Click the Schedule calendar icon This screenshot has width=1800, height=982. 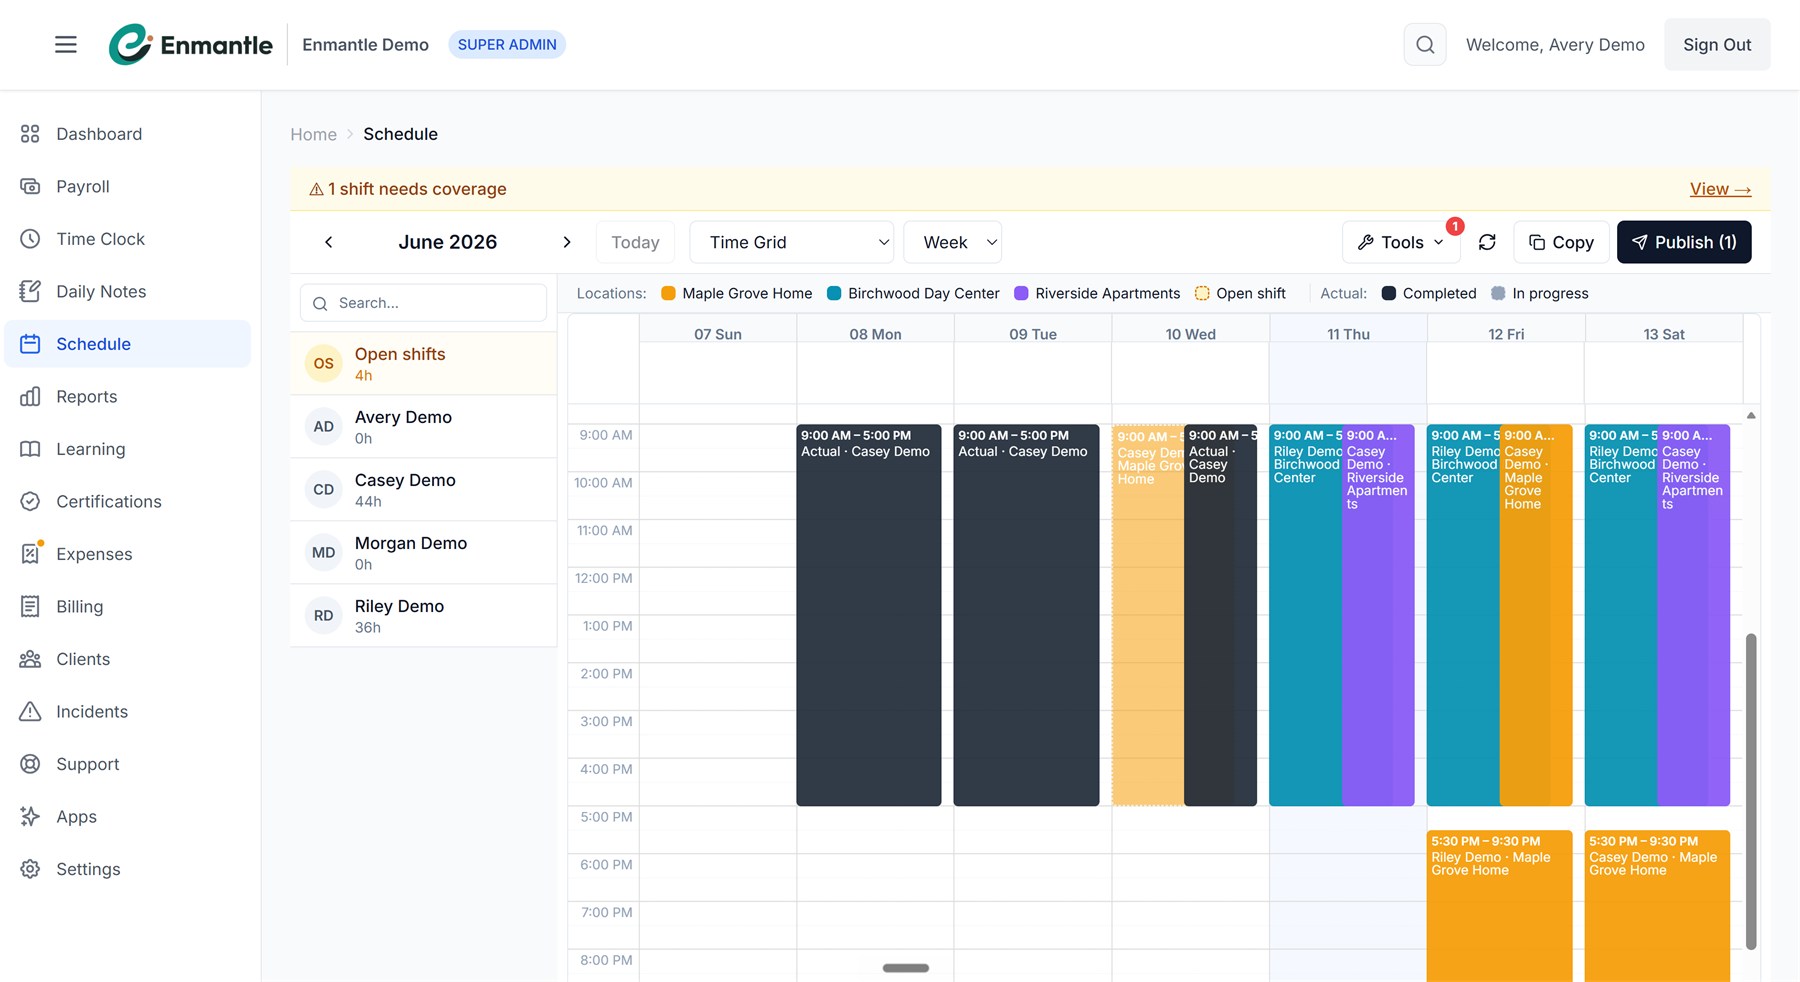click(x=30, y=344)
